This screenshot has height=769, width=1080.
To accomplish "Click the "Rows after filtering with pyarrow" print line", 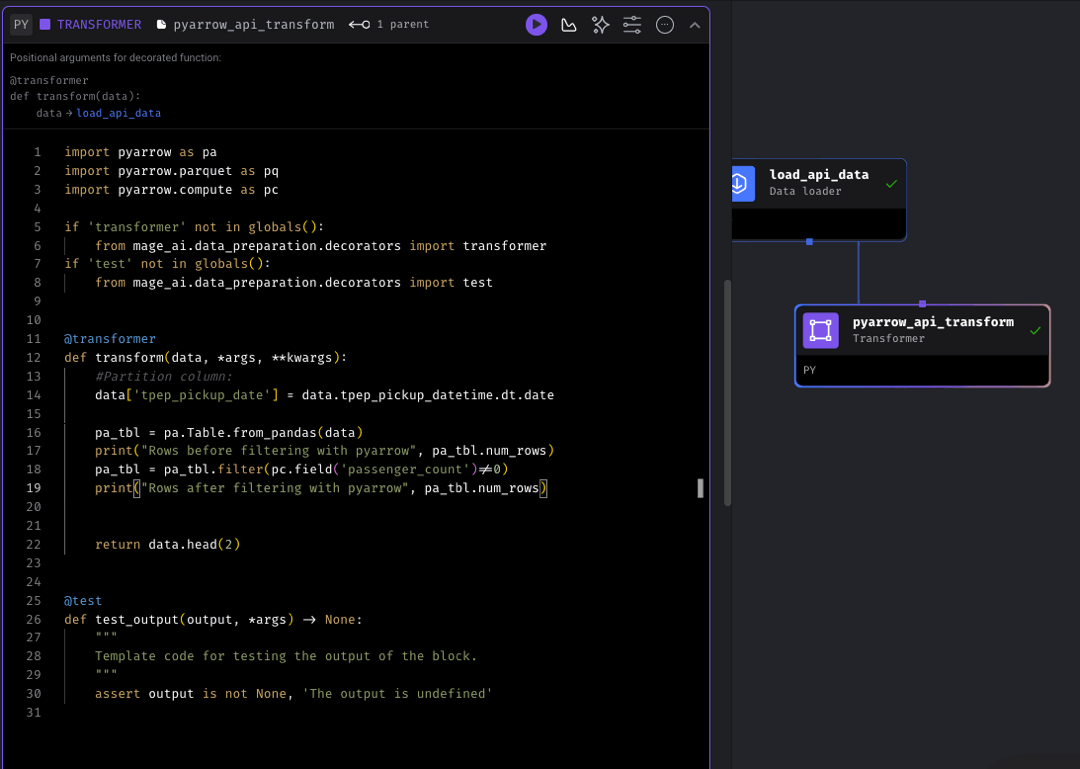I will coord(321,488).
